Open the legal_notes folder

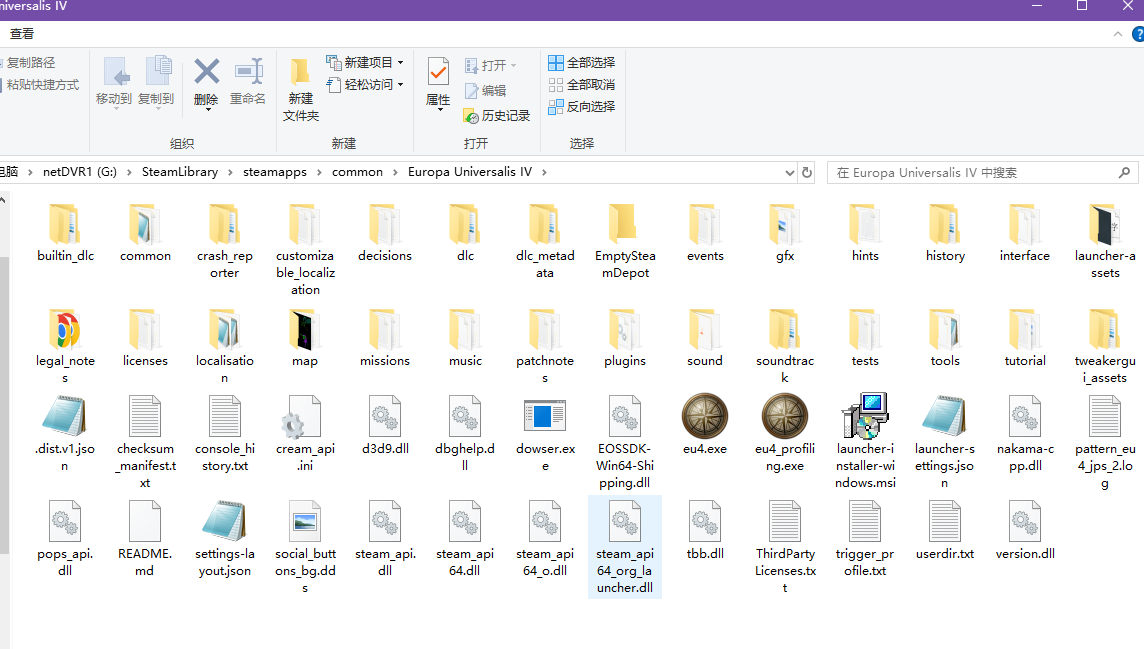[65, 330]
